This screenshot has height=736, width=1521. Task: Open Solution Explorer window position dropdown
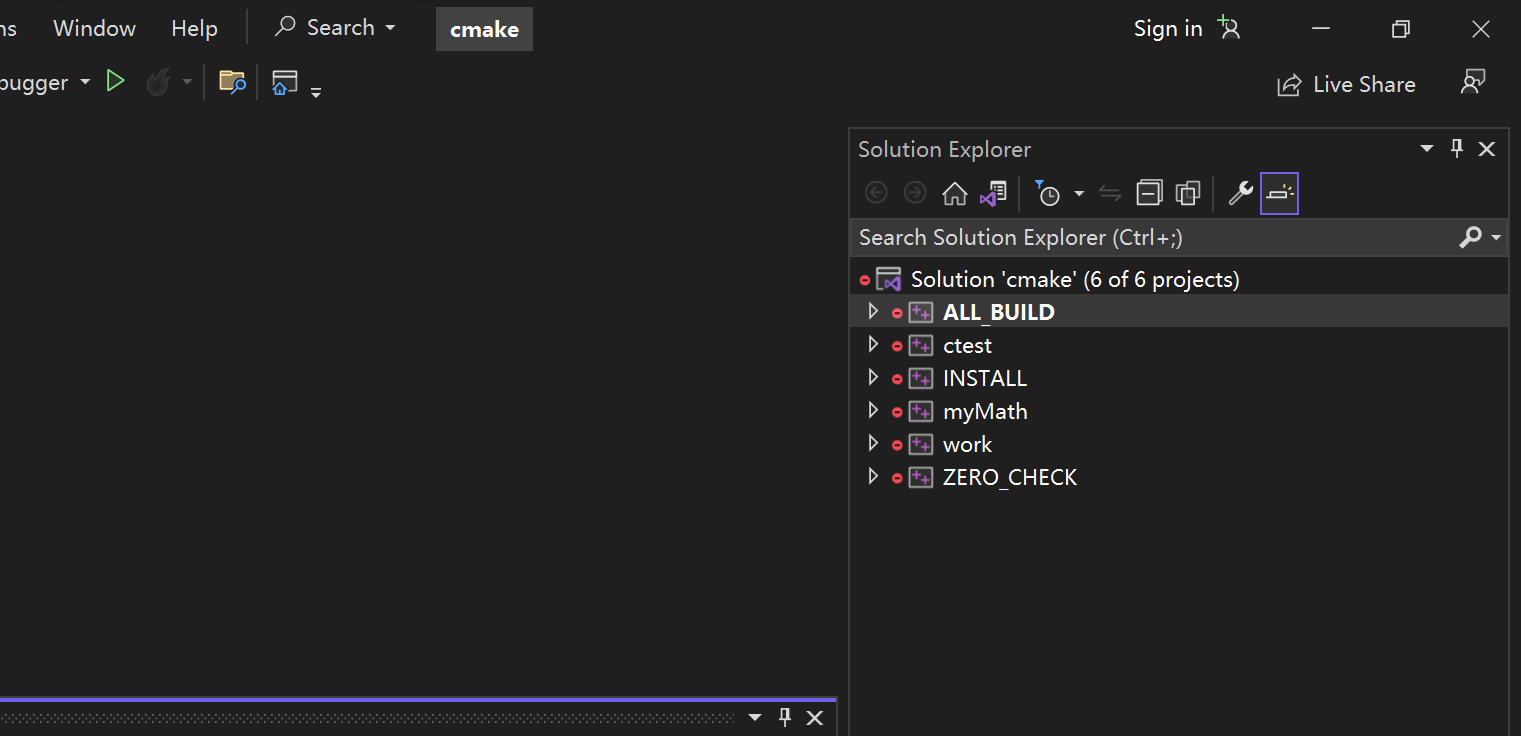[1427, 149]
